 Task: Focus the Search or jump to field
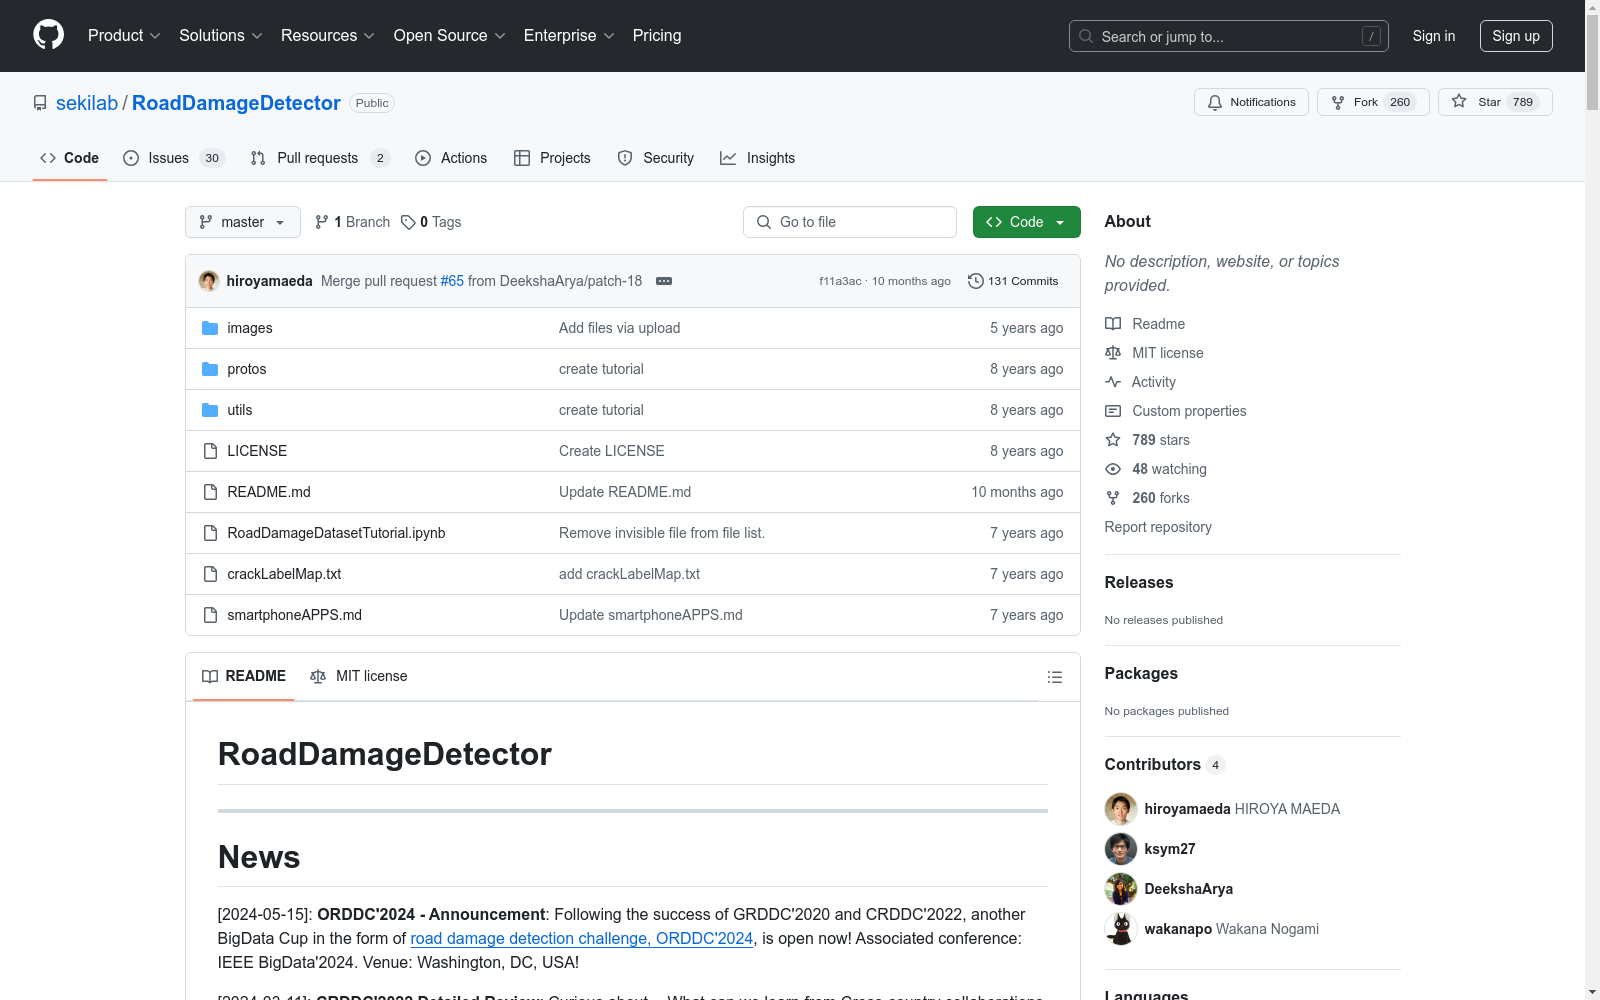pyautogui.click(x=1229, y=36)
